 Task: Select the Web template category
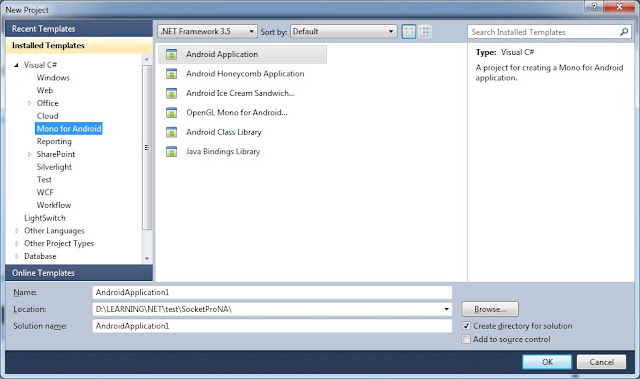pos(45,90)
